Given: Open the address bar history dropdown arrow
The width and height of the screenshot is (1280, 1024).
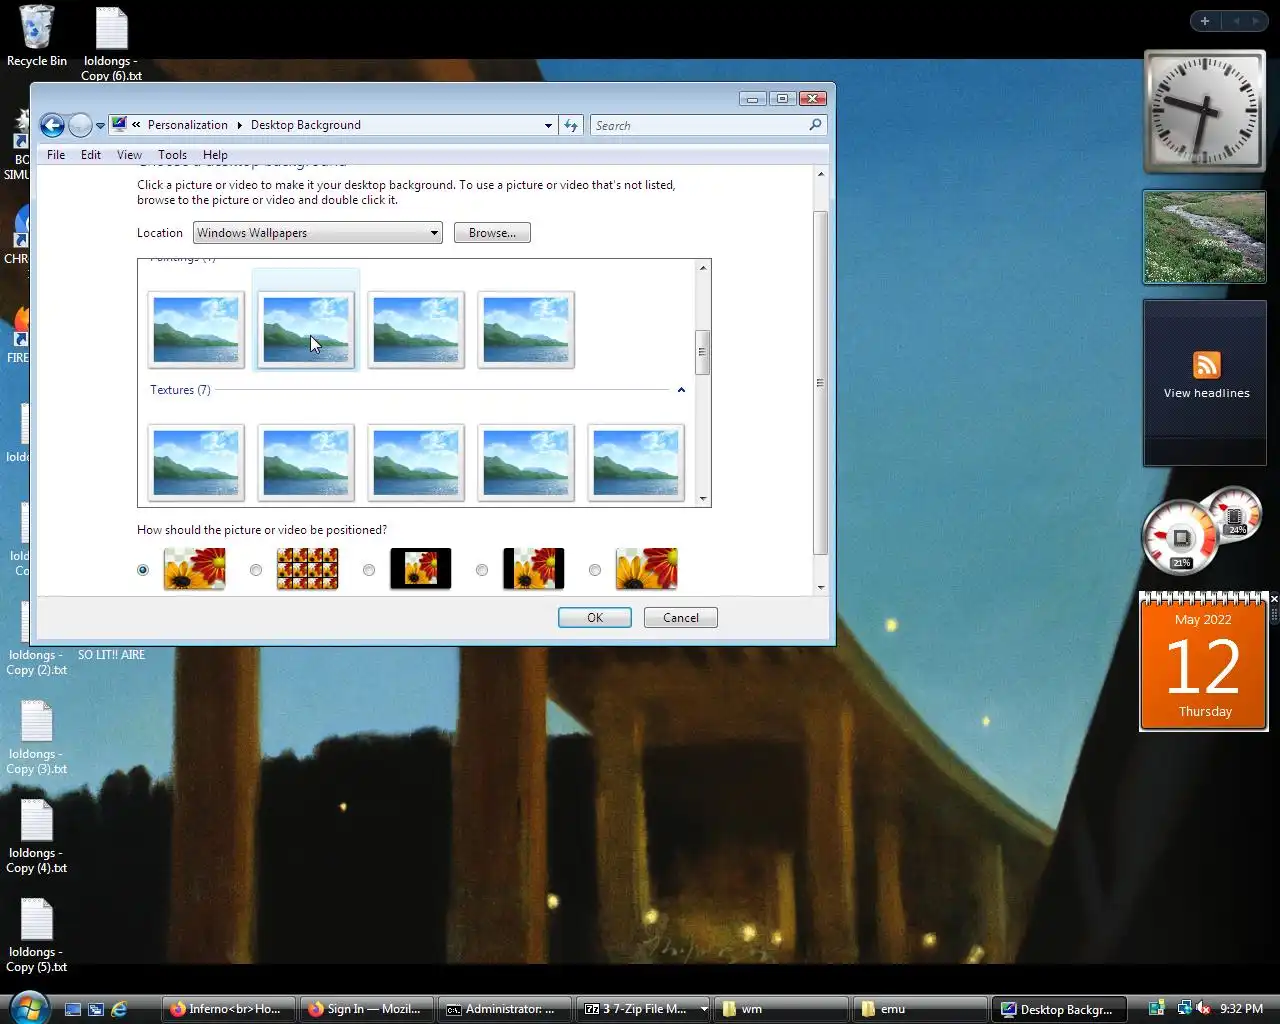Looking at the screenshot, I should click(x=548, y=126).
